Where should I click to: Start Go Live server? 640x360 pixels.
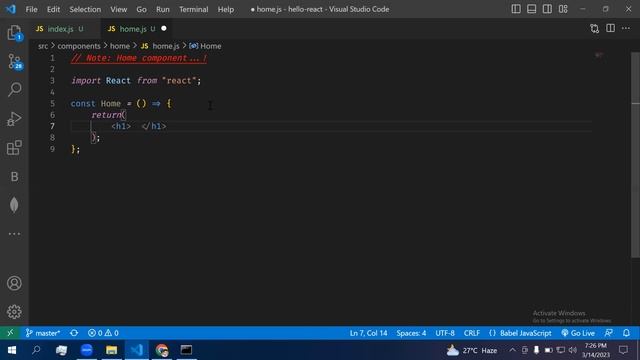click(578, 333)
